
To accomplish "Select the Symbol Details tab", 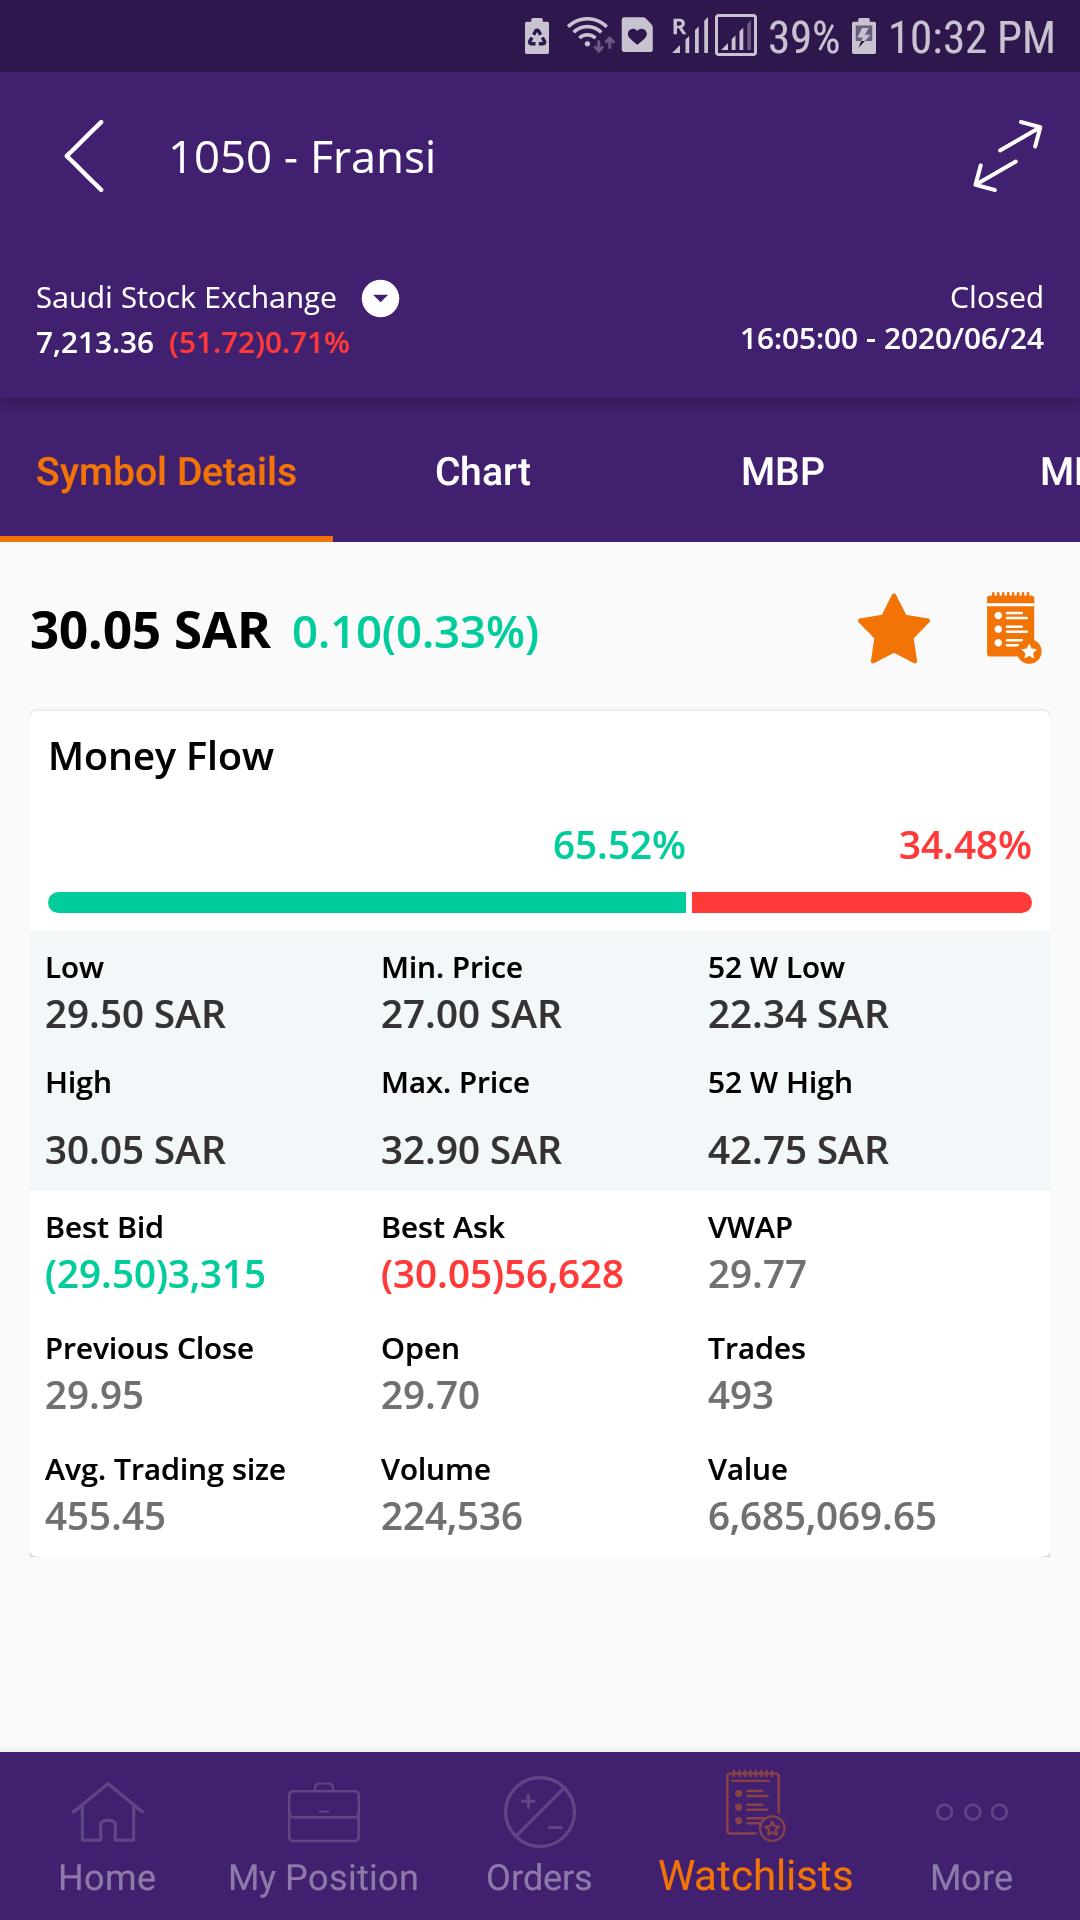I will click(166, 471).
